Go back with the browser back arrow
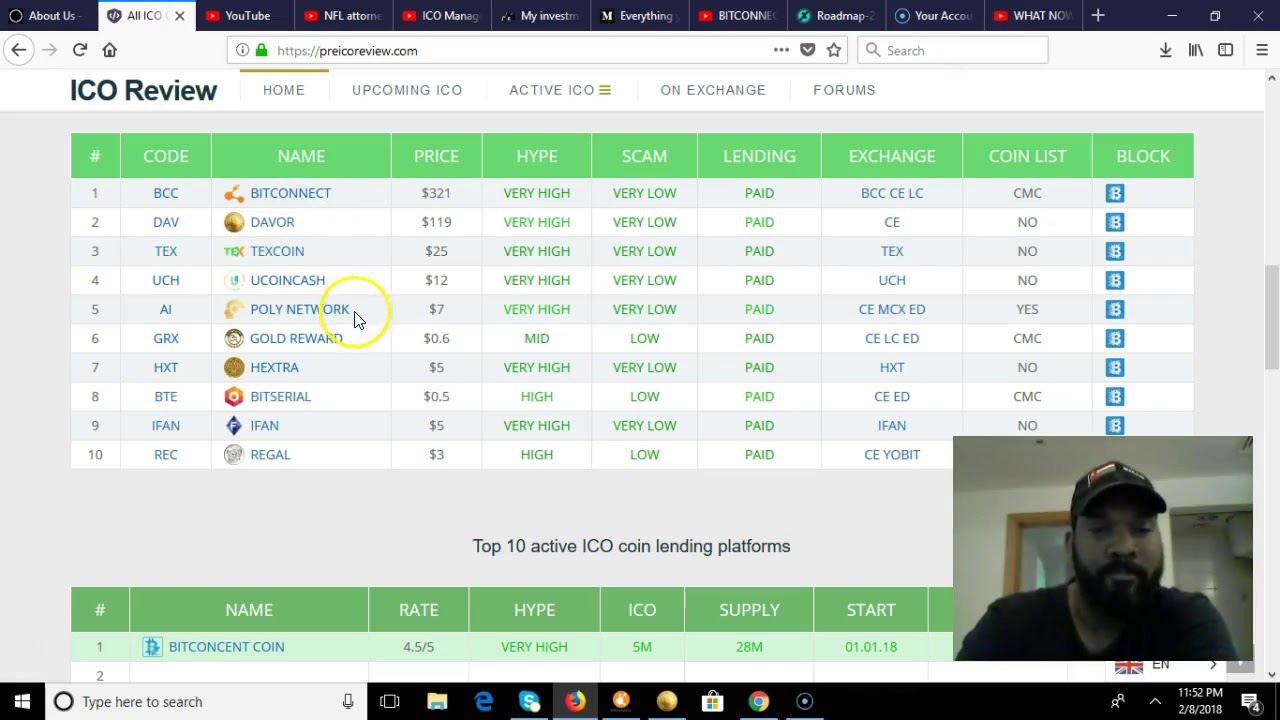The width and height of the screenshot is (1280, 720). [x=19, y=50]
